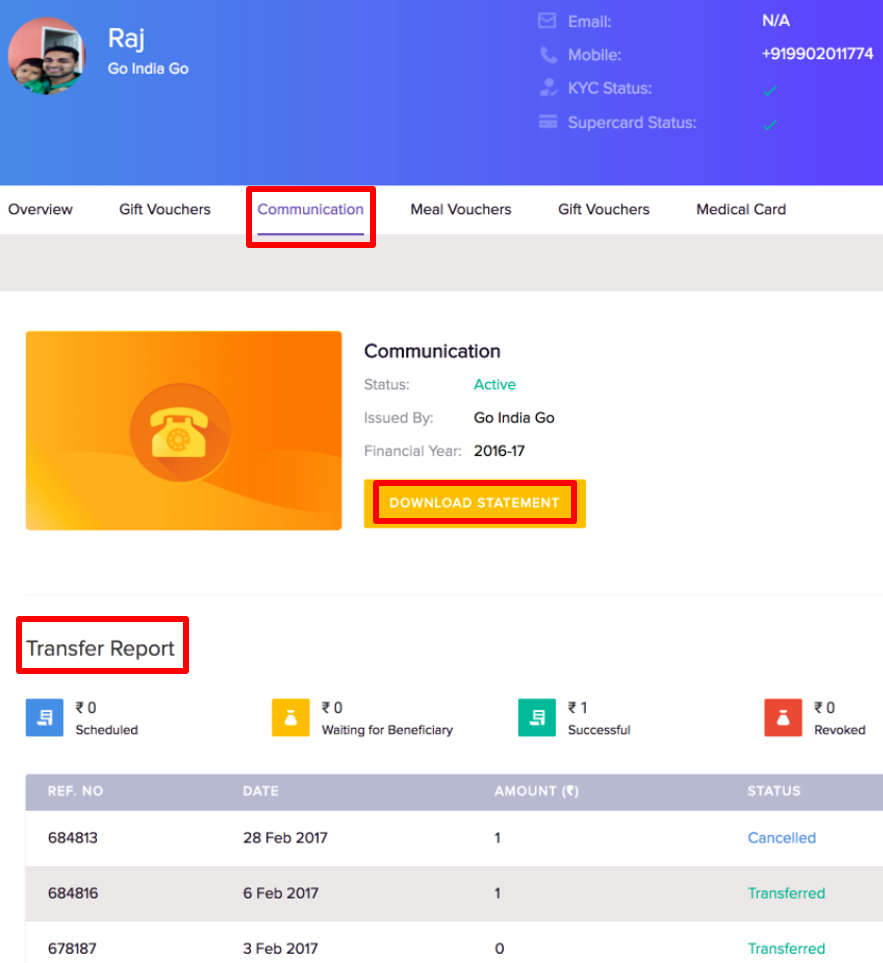Click the Download Statement button

pyautogui.click(x=475, y=503)
